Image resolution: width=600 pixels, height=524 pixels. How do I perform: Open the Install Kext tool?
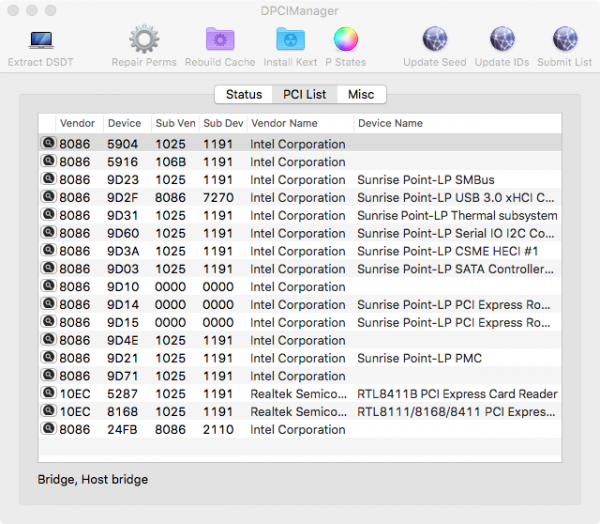click(x=291, y=41)
